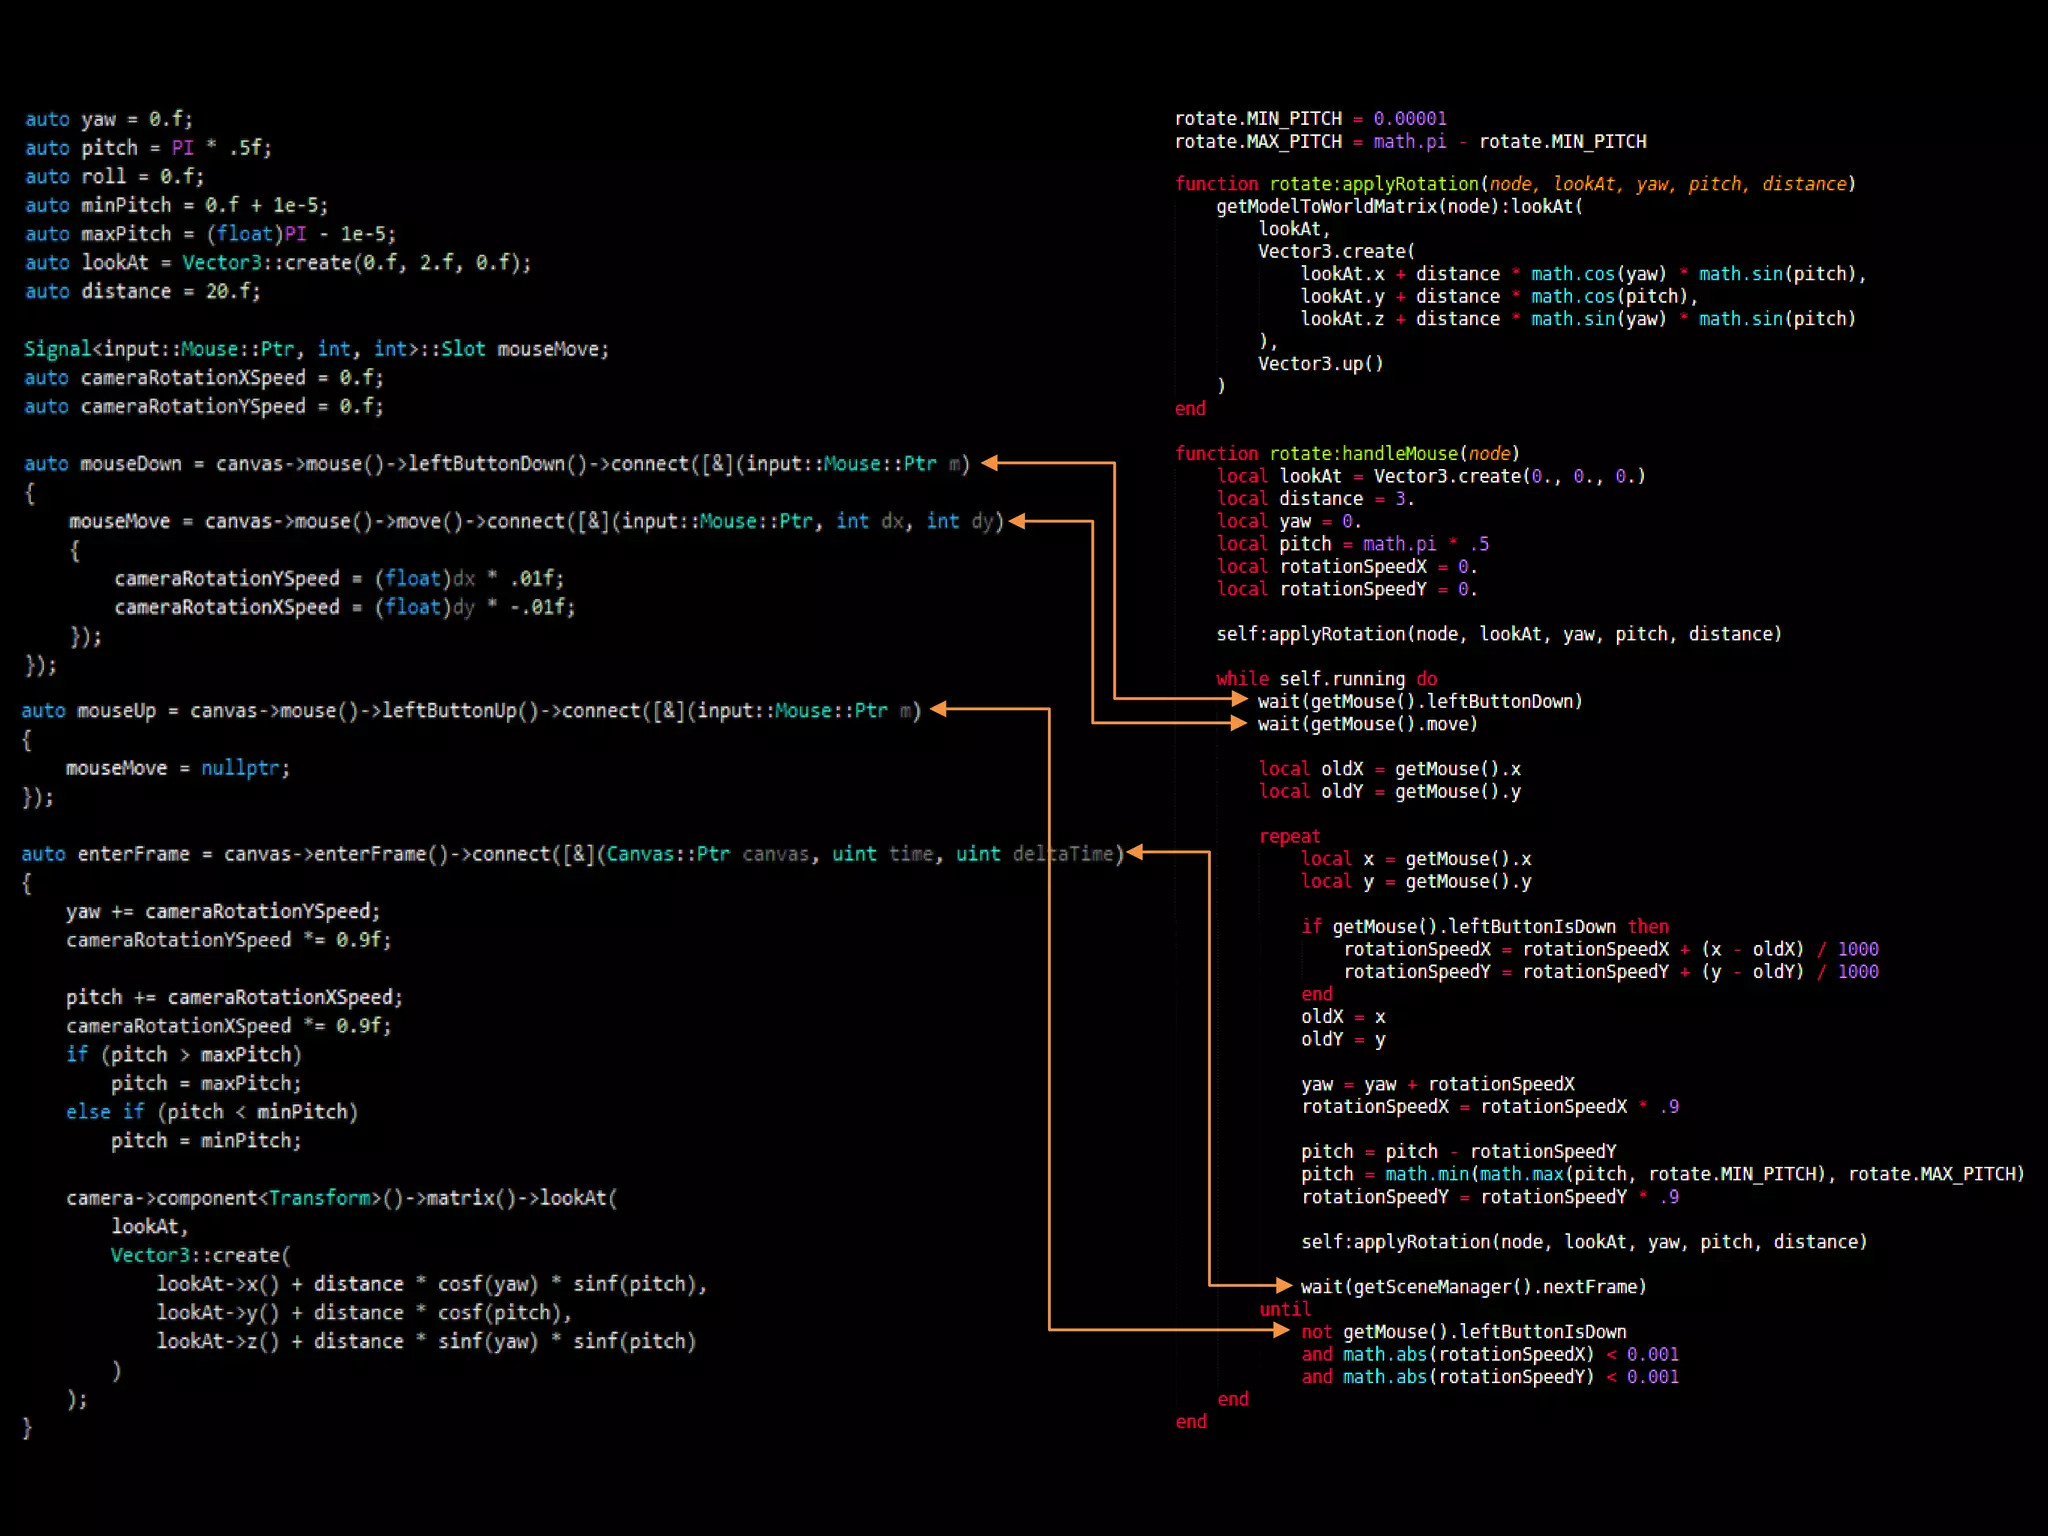Image resolution: width=2048 pixels, height=1536 pixels.
Task: Click arrowhead before not leftButtonIsDown line
Action: click(1281, 1330)
